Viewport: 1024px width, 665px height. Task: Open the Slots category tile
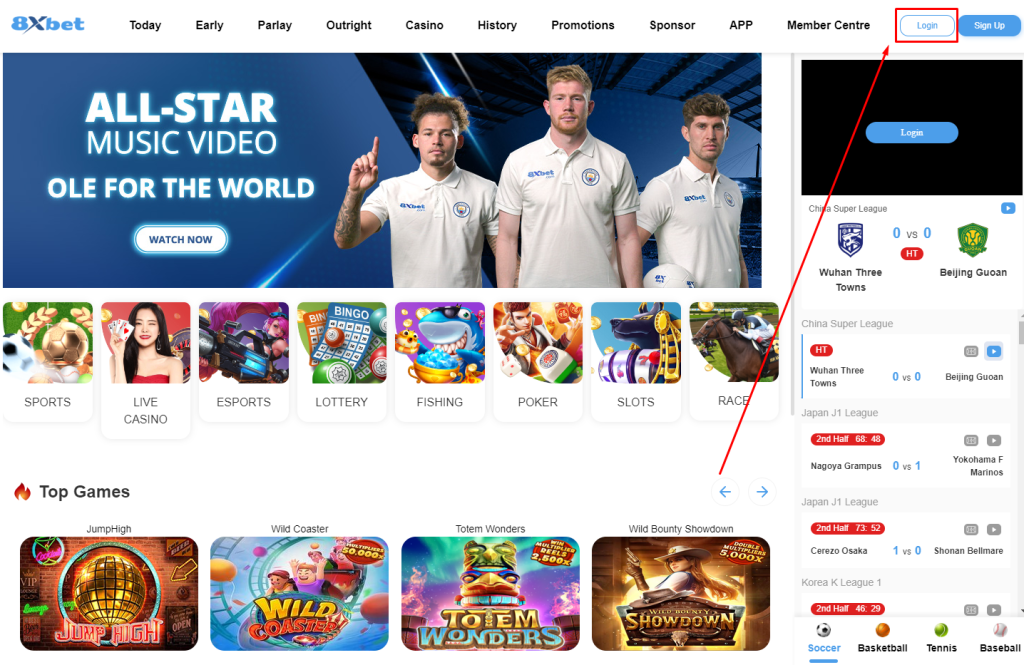635,361
